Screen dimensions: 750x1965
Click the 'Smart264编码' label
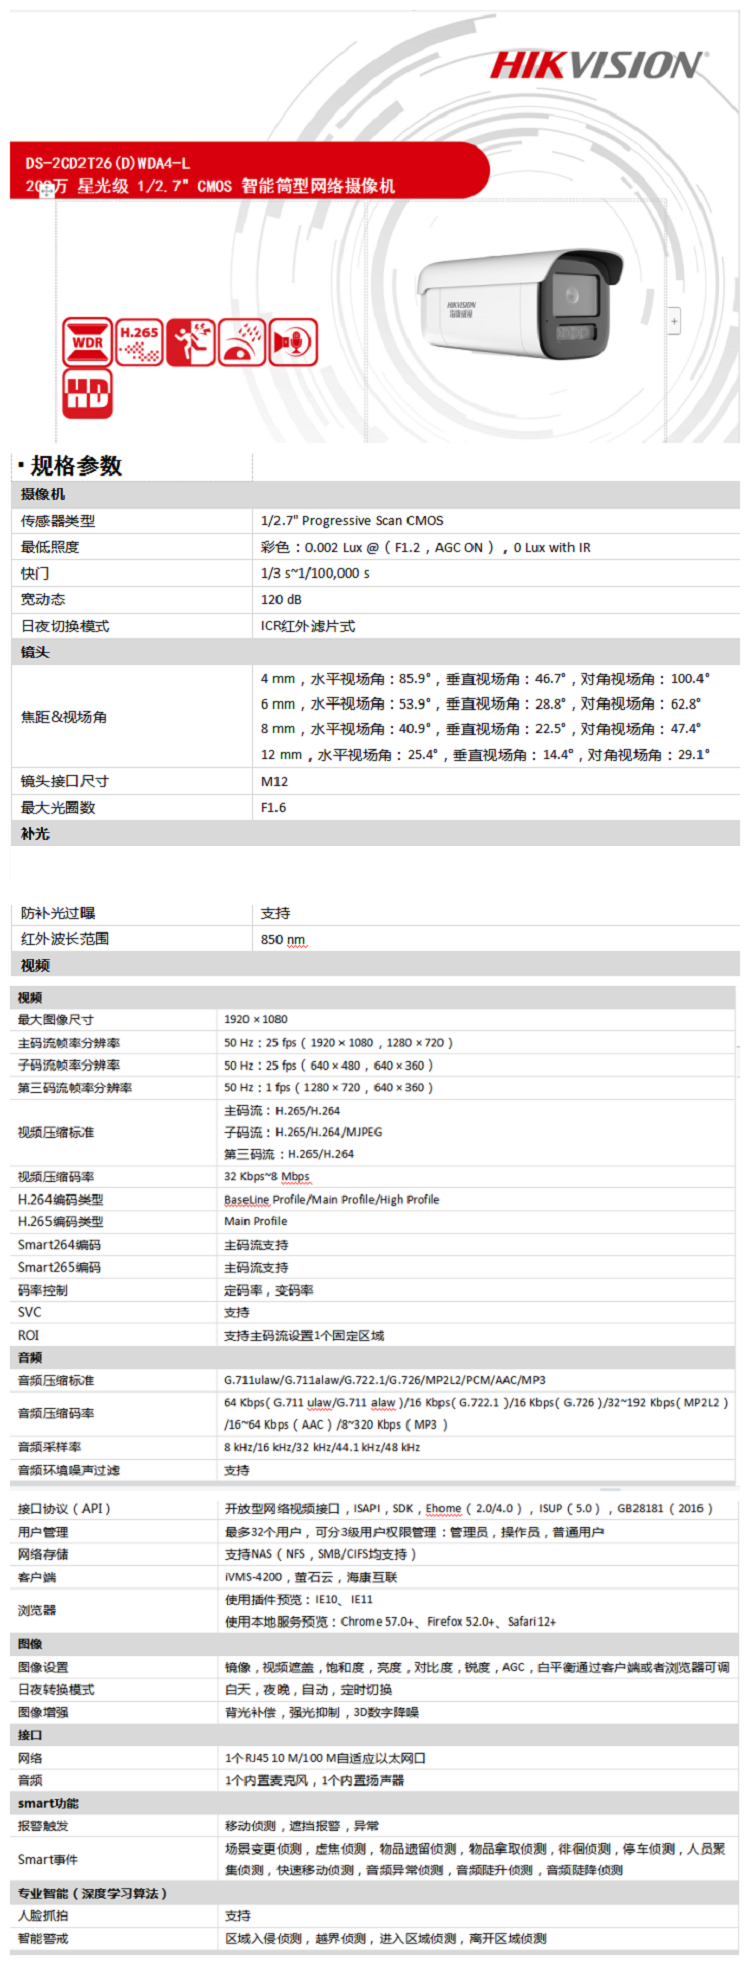coord(59,1245)
